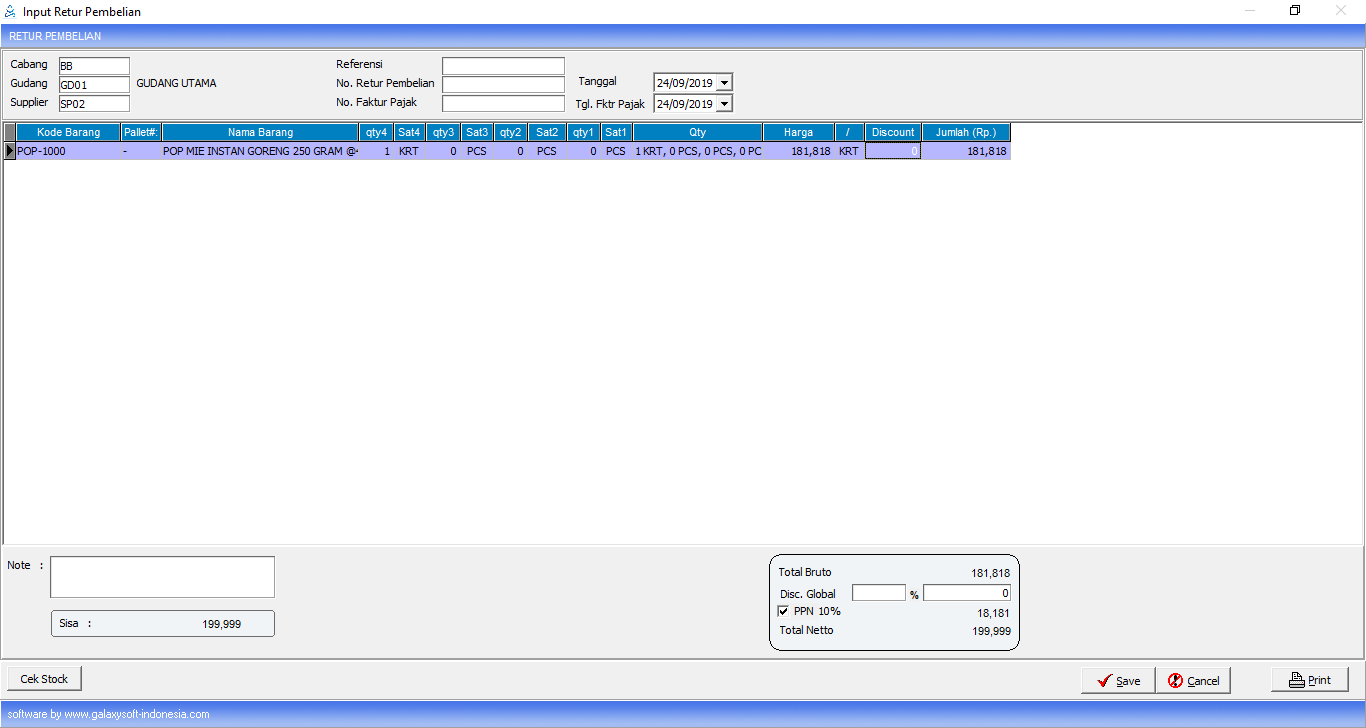This screenshot has height=728, width=1366.
Task: Click the Disc. Global percent field
Action: click(878, 593)
